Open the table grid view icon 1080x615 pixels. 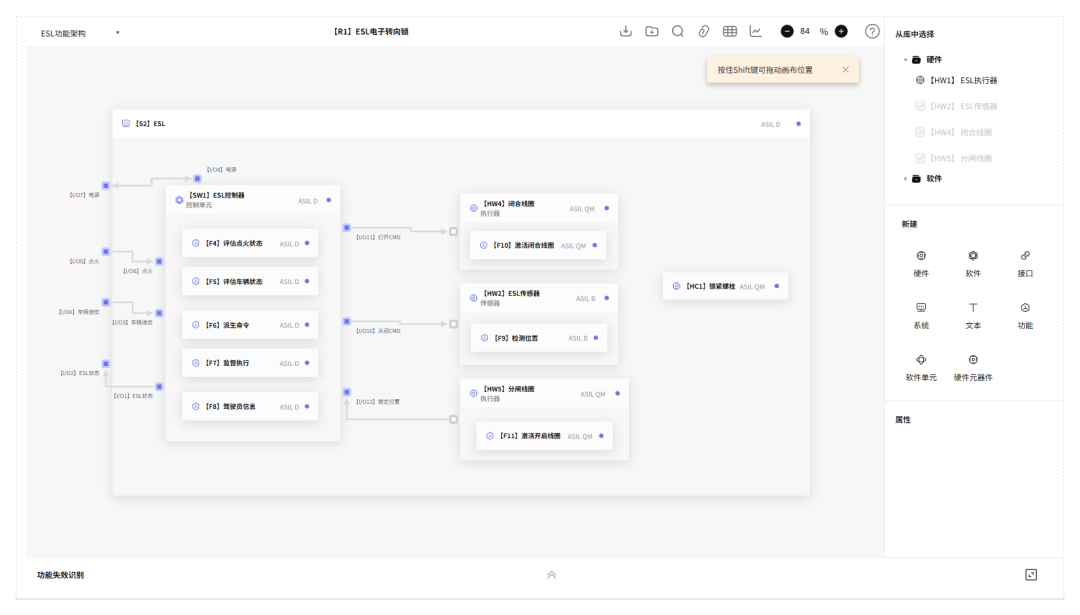(729, 31)
